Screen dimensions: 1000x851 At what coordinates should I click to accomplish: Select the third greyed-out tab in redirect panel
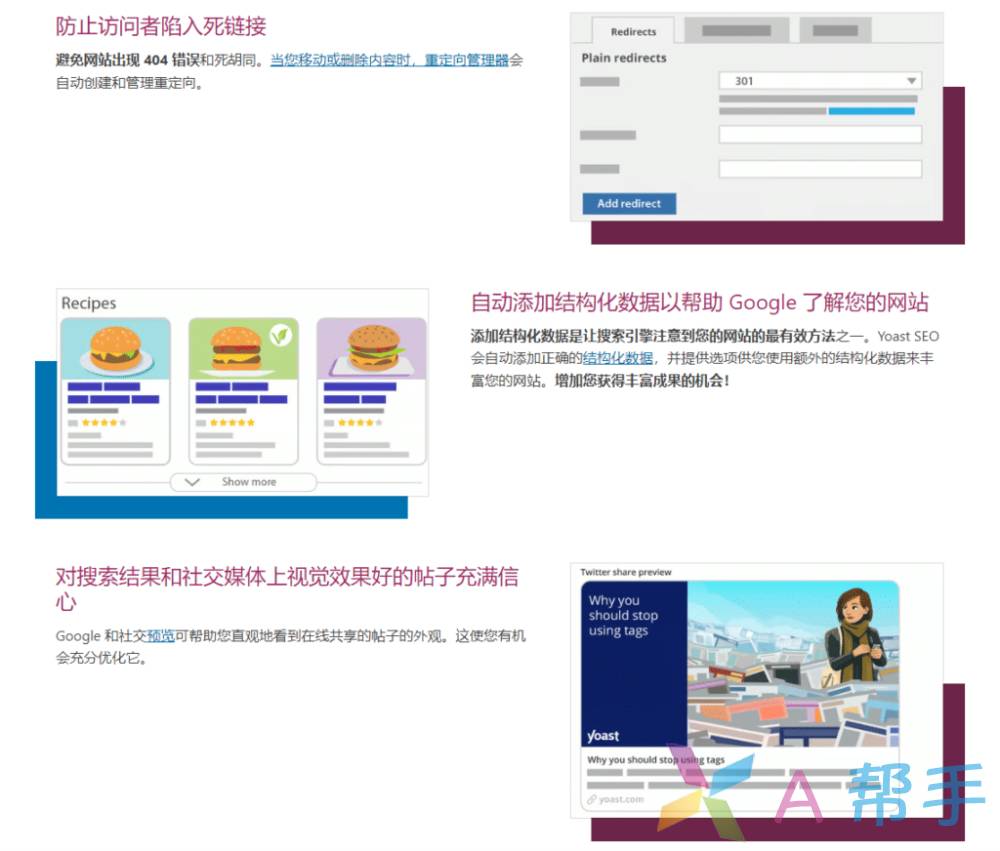834,31
